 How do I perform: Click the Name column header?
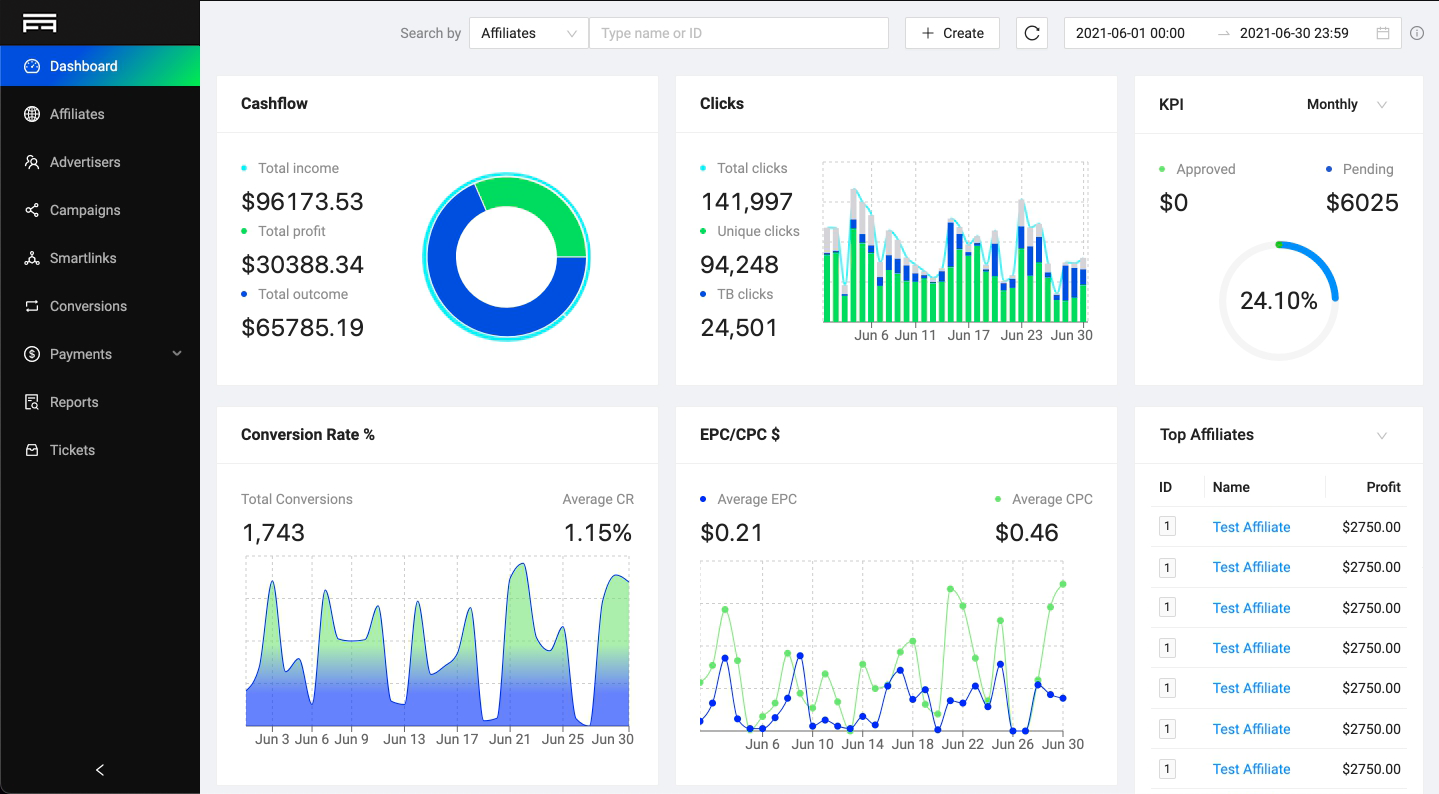click(1231, 487)
